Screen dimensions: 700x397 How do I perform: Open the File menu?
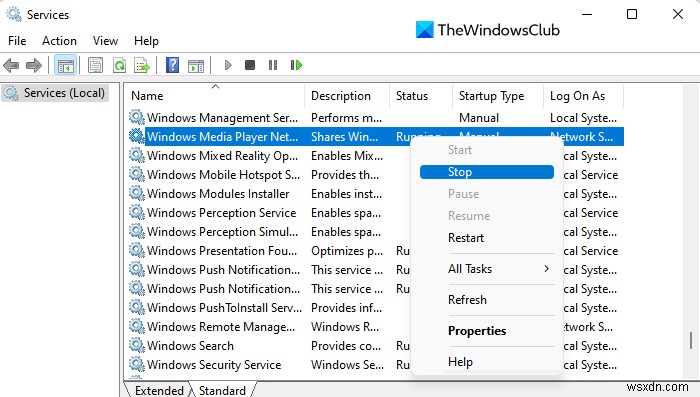pos(17,41)
